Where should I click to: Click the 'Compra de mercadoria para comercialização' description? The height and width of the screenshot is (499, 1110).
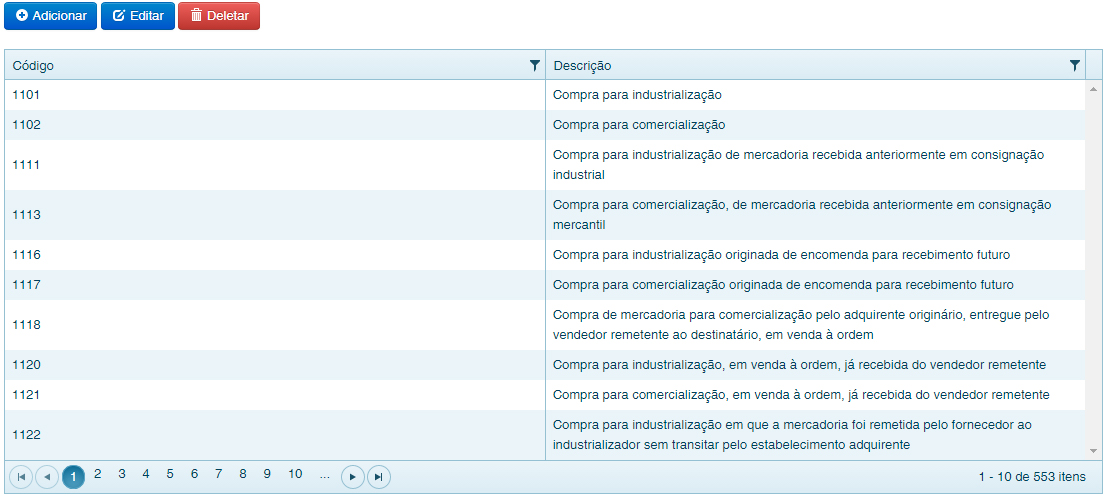[816, 324]
